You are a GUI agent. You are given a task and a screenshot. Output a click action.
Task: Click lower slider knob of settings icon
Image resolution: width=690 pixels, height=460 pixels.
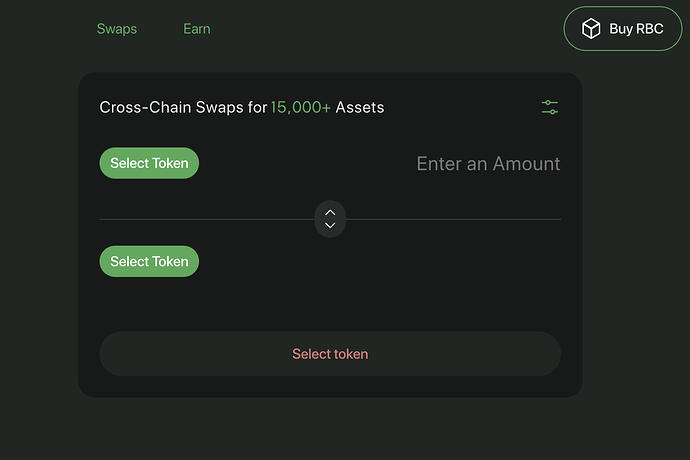[553, 112]
